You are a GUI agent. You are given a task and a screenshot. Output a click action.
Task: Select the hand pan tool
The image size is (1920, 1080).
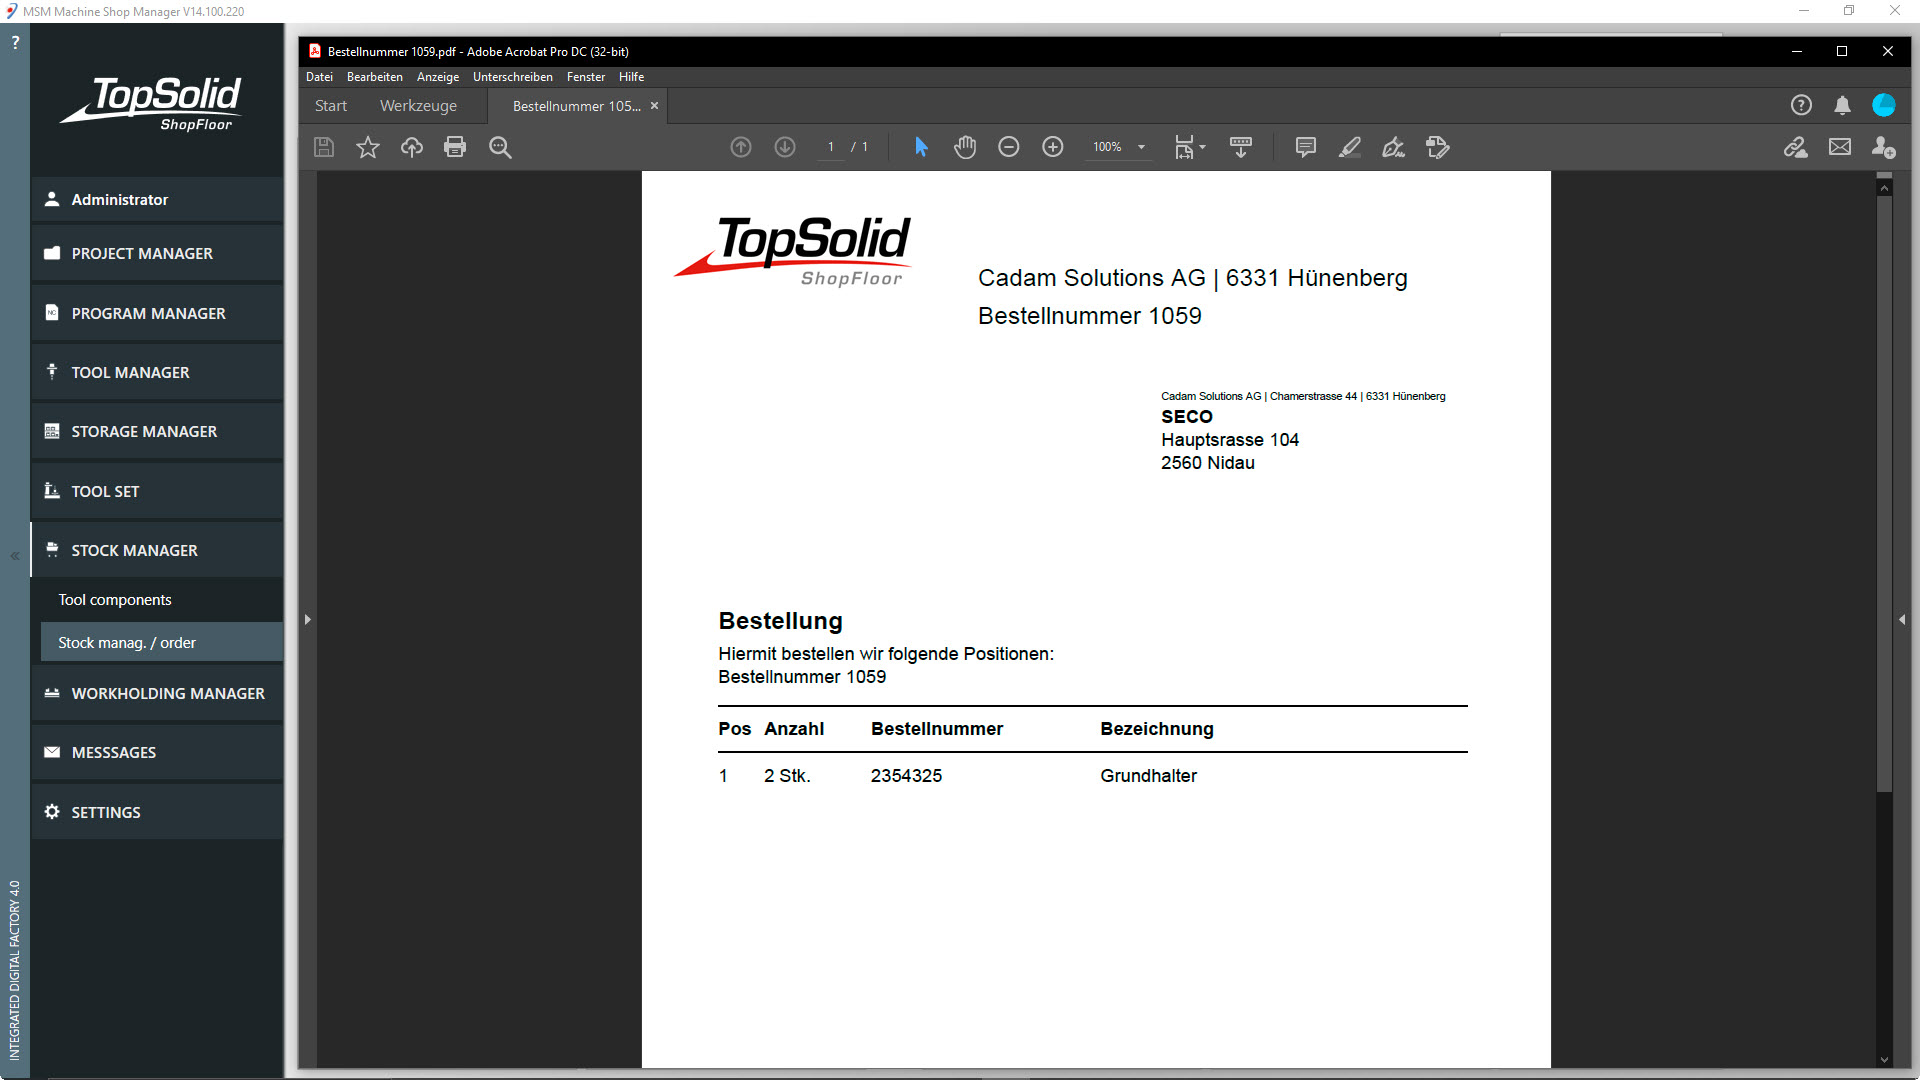(964, 147)
